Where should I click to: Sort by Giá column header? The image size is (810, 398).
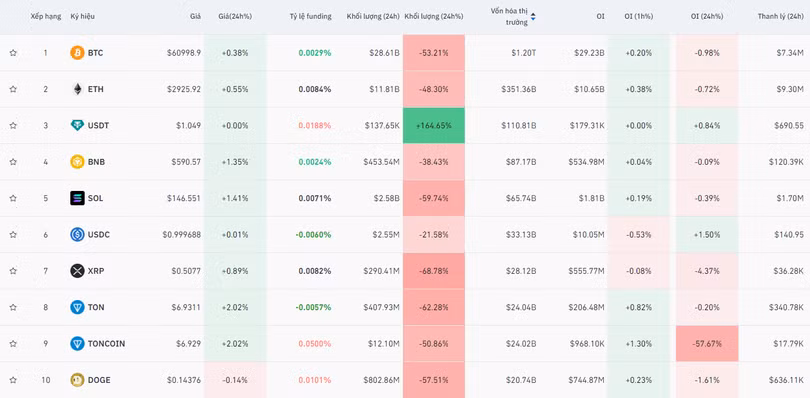[x=195, y=17]
